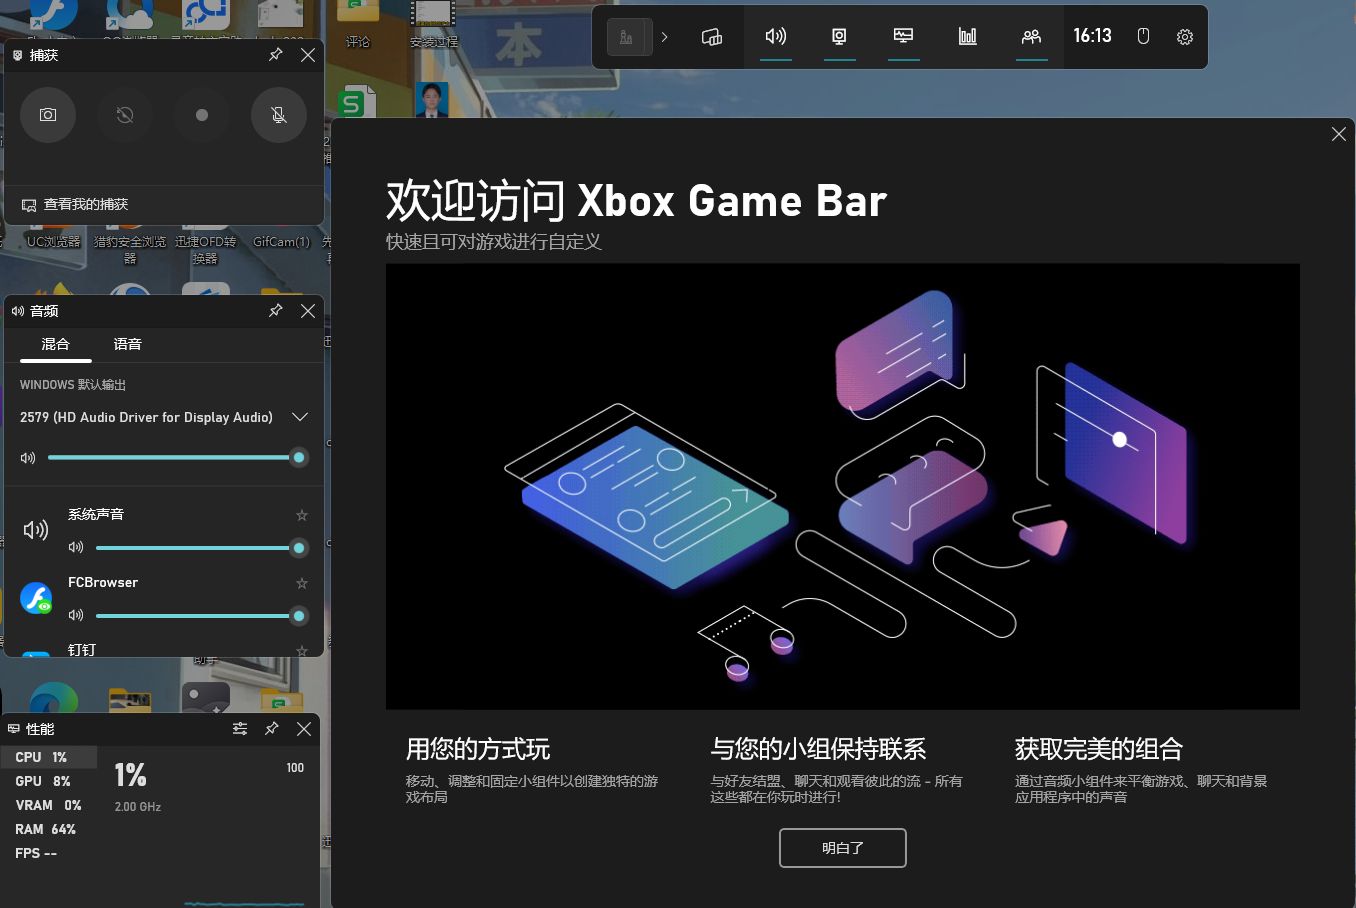Toggle the microphone while recording
This screenshot has width=1356, height=908.
tap(279, 115)
